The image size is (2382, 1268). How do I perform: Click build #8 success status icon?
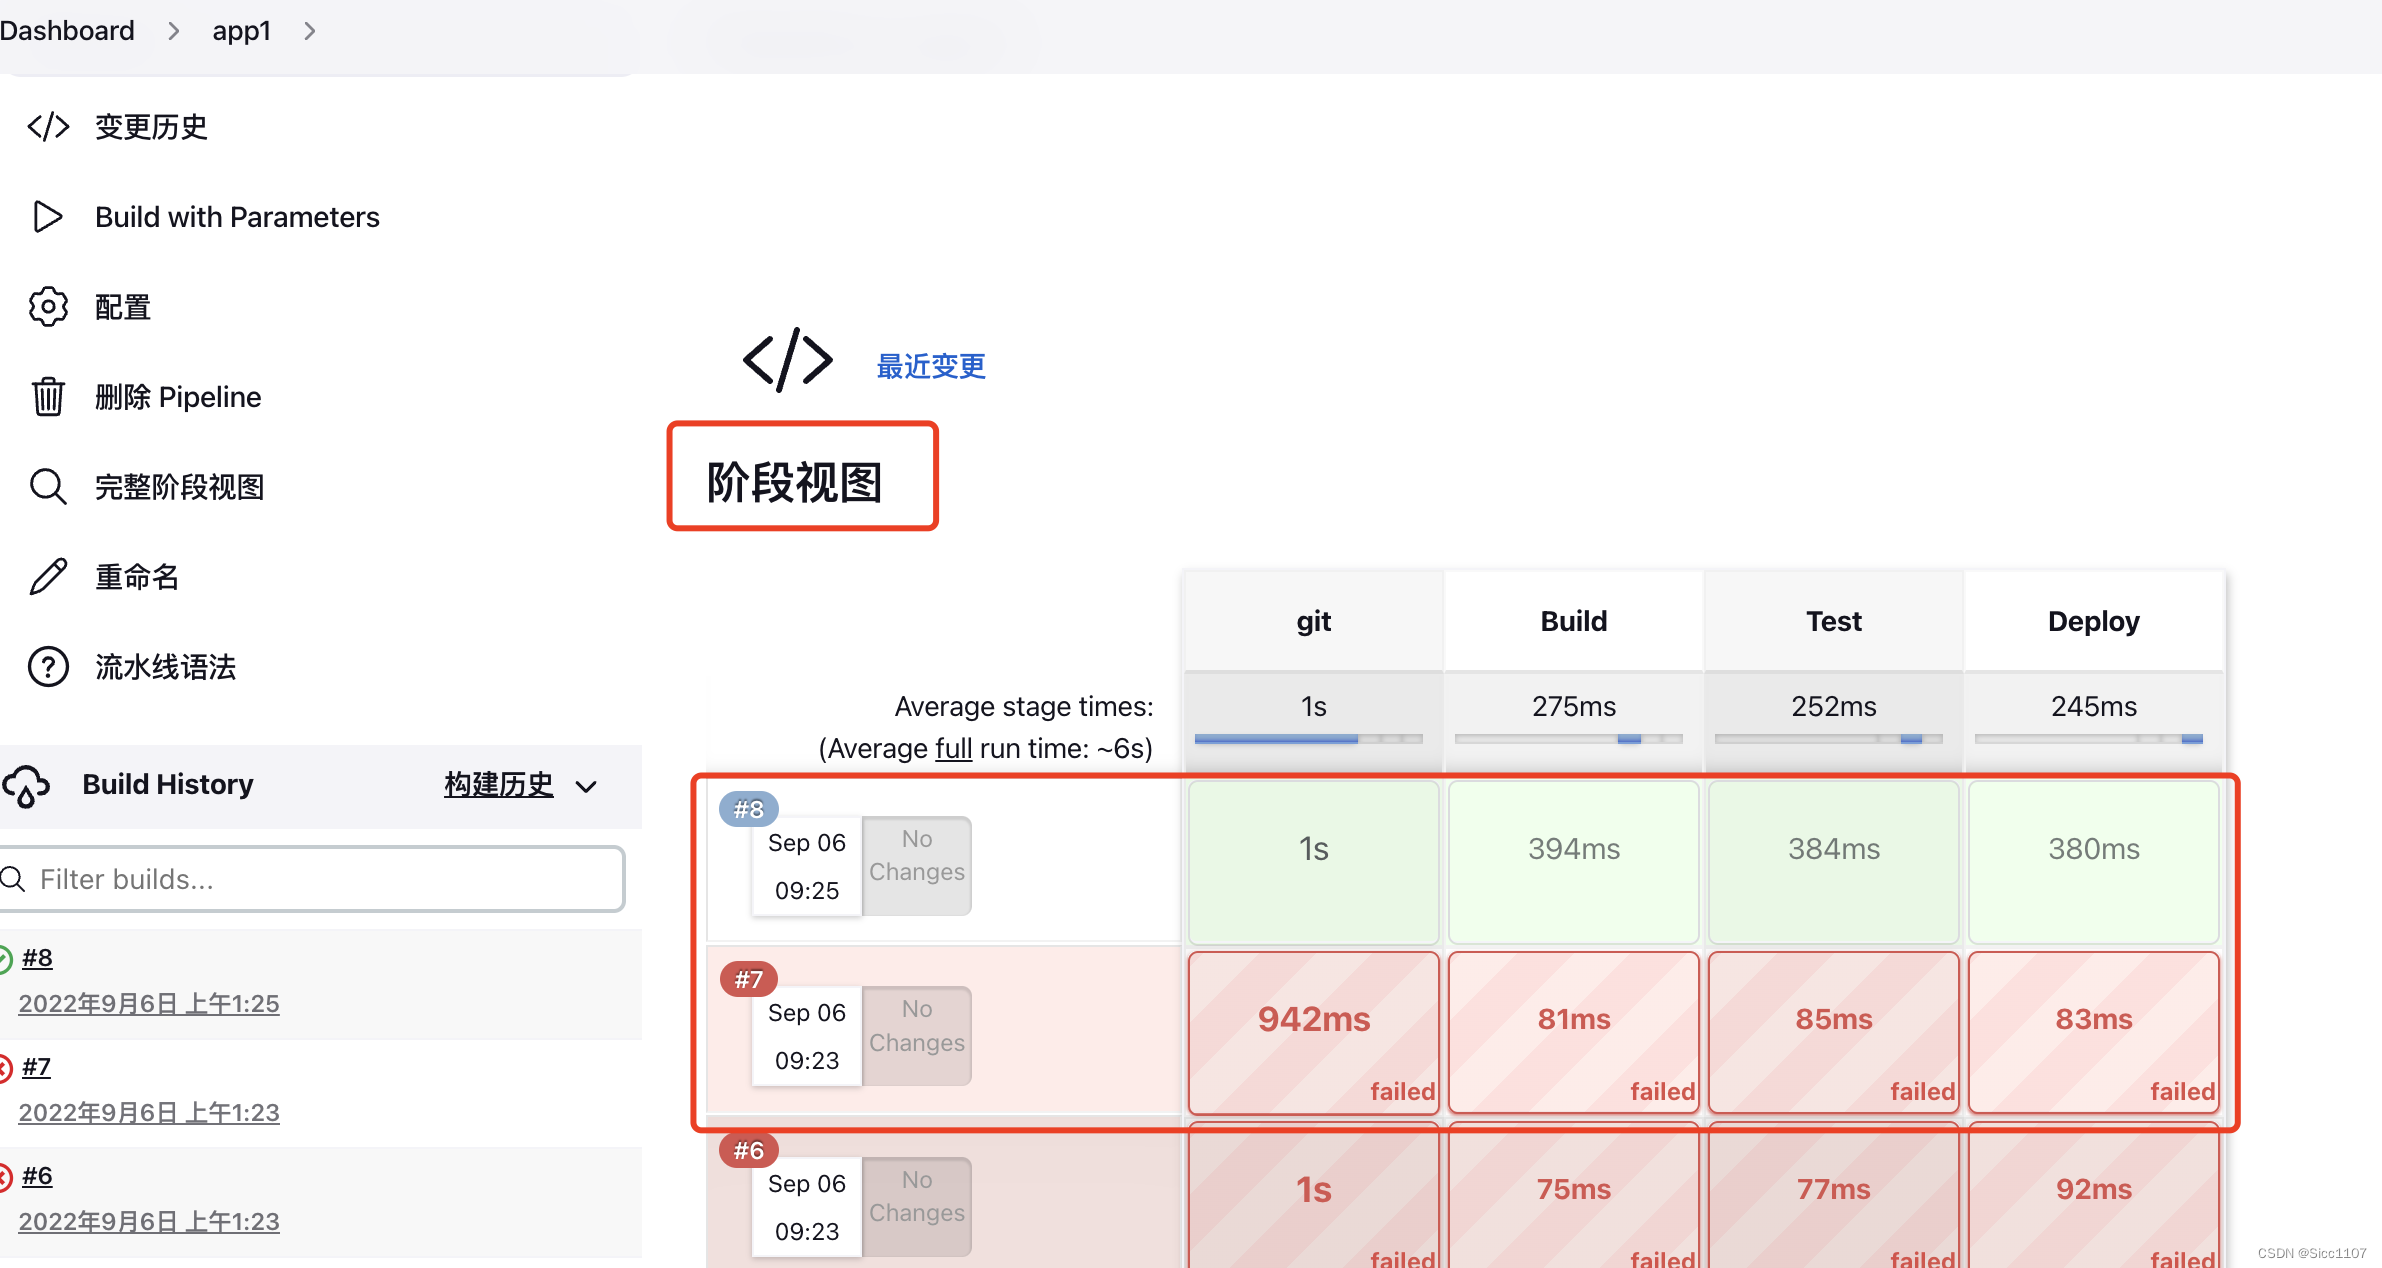pos(5,959)
